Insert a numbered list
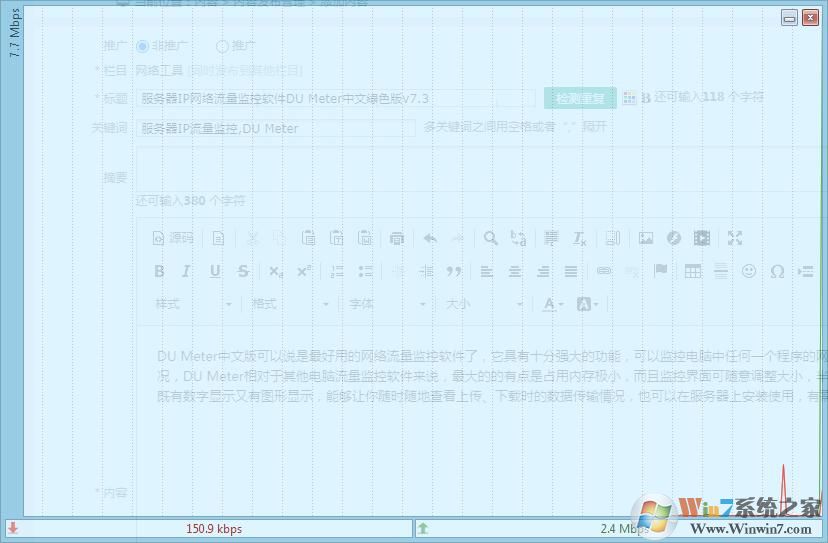 coord(337,272)
